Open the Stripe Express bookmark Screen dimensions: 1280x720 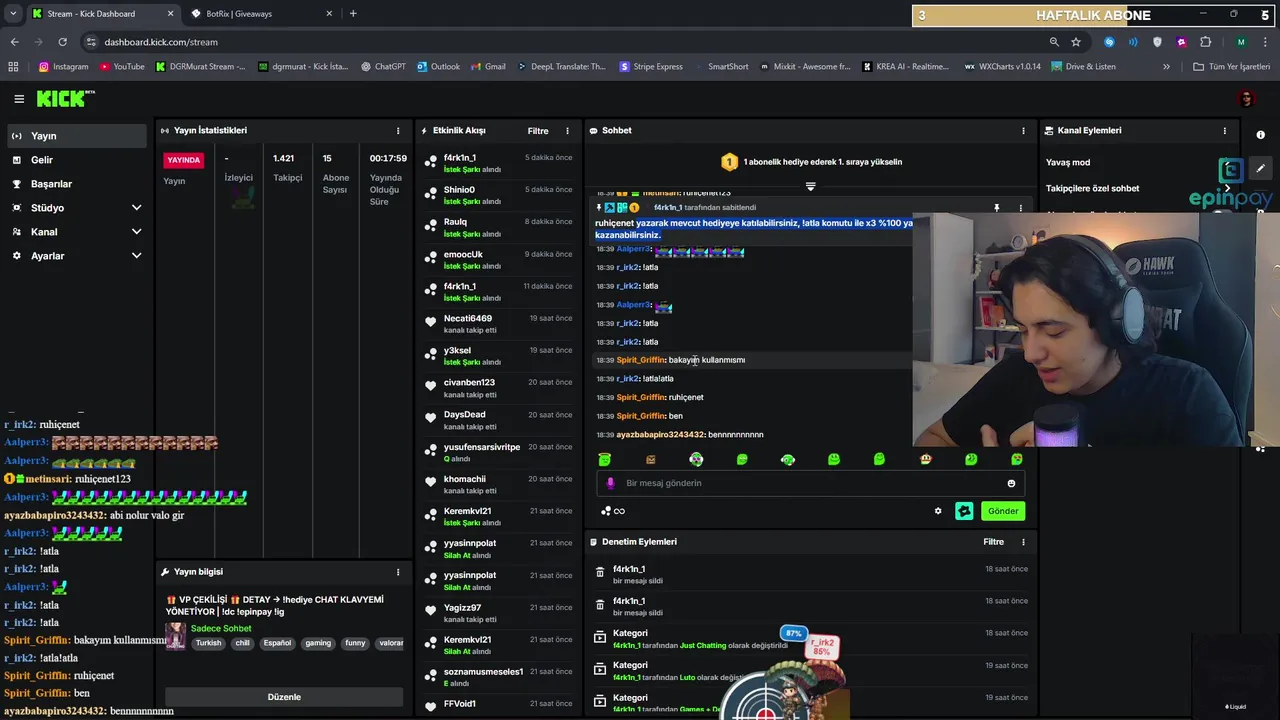(x=651, y=67)
